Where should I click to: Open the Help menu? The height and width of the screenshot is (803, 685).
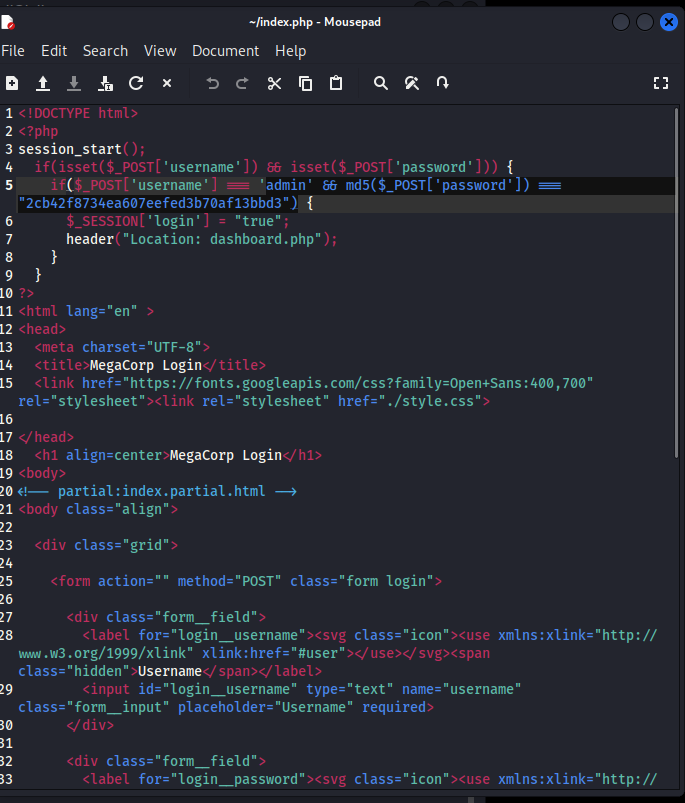(x=290, y=51)
